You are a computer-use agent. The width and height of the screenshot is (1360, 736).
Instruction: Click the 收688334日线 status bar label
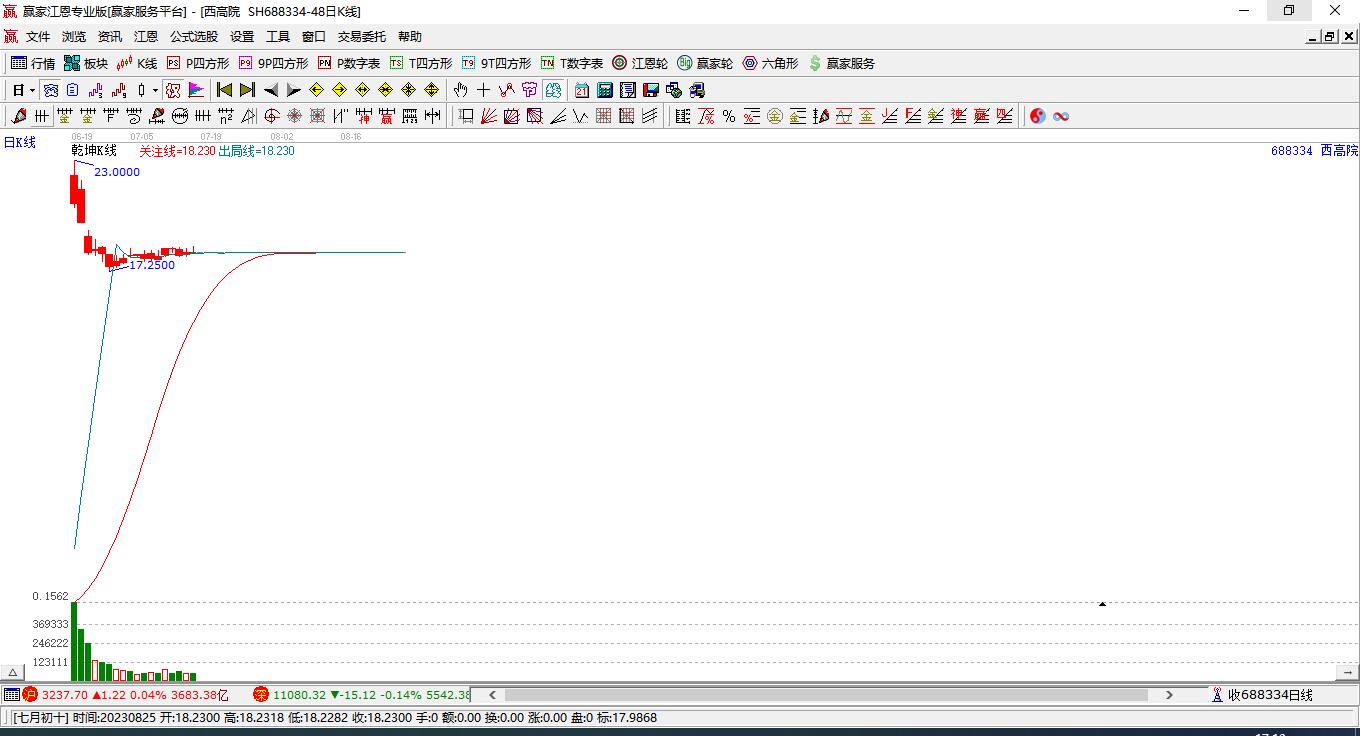point(1269,695)
